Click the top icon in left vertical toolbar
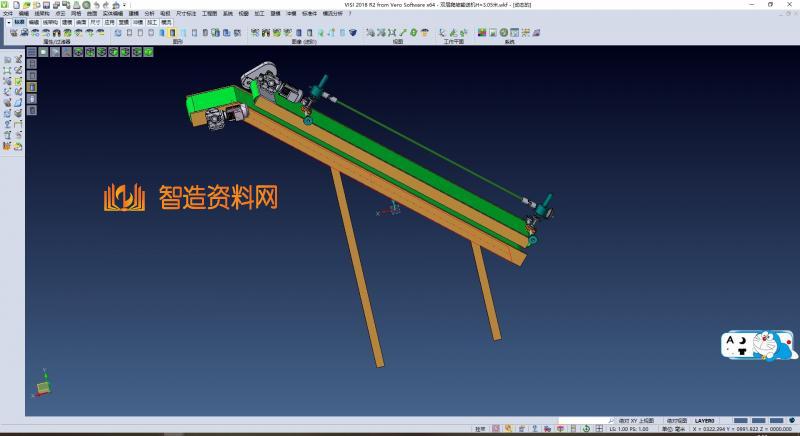This screenshot has height=436, width=800. (7, 60)
